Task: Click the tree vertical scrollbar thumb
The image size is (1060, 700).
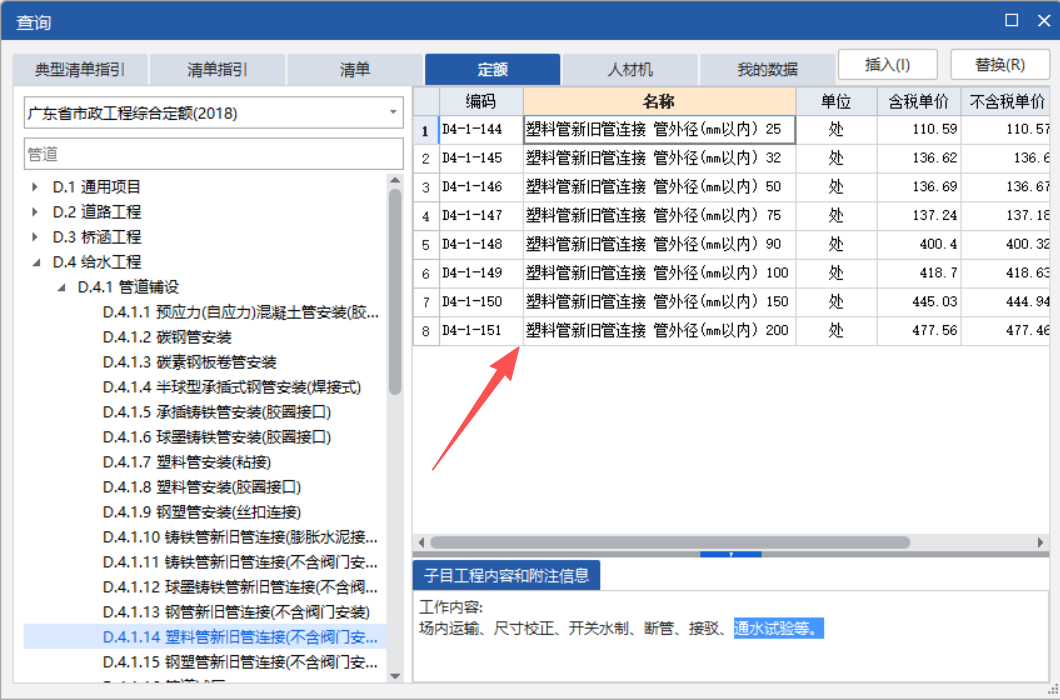Action: (395, 291)
